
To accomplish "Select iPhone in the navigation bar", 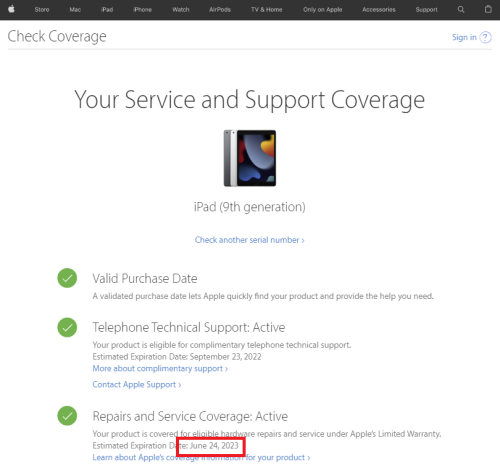I will [142, 10].
